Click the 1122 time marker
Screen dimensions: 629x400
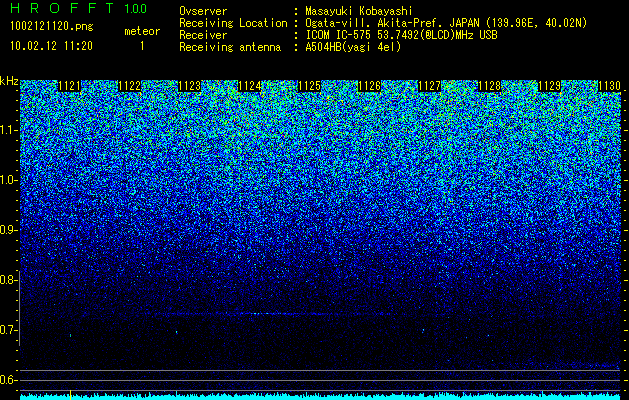(x=130, y=86)
